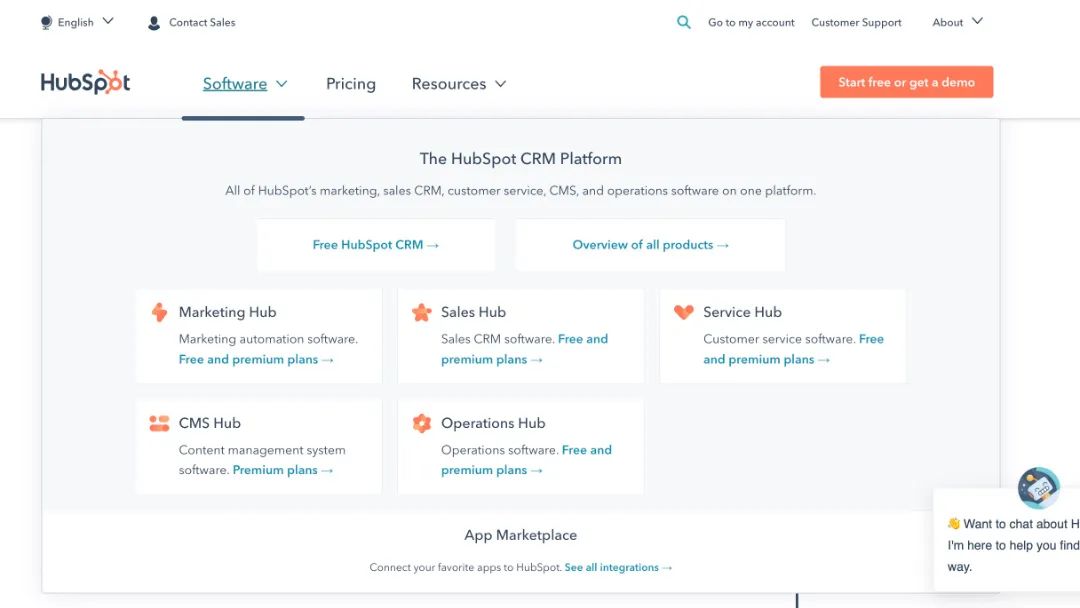Open the chat message popup

(x=1007, y=539)
